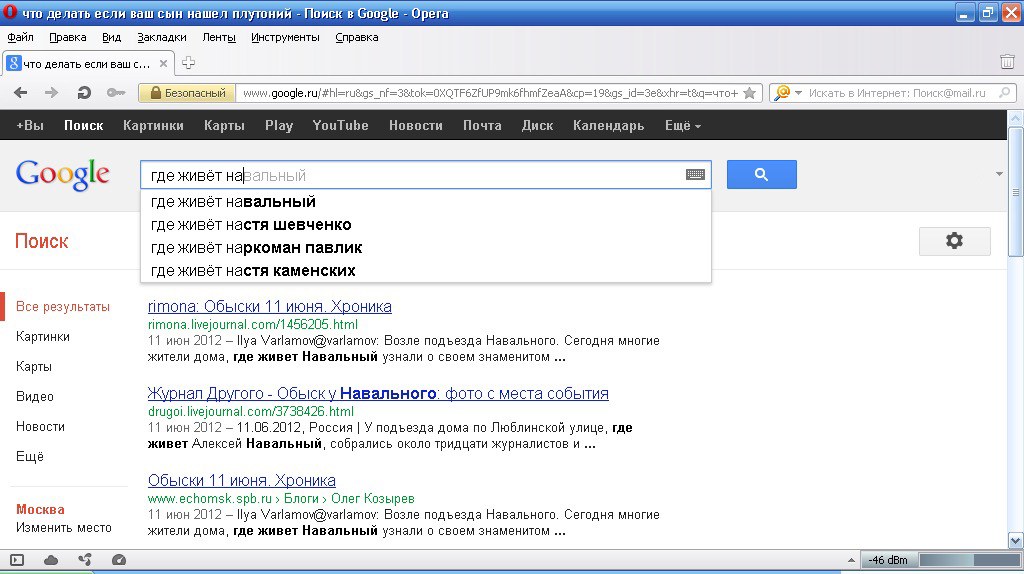The width and height of the screenshot is (1024, 574).
Task: Open the password wand key icon
Action: (116, 93)
